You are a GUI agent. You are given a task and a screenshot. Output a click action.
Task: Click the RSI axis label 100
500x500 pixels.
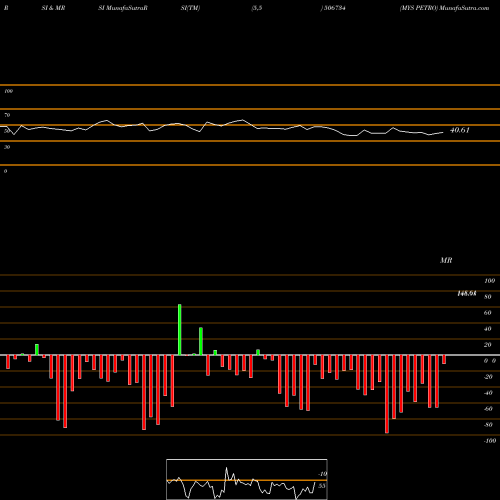click(x=8, y=91)
